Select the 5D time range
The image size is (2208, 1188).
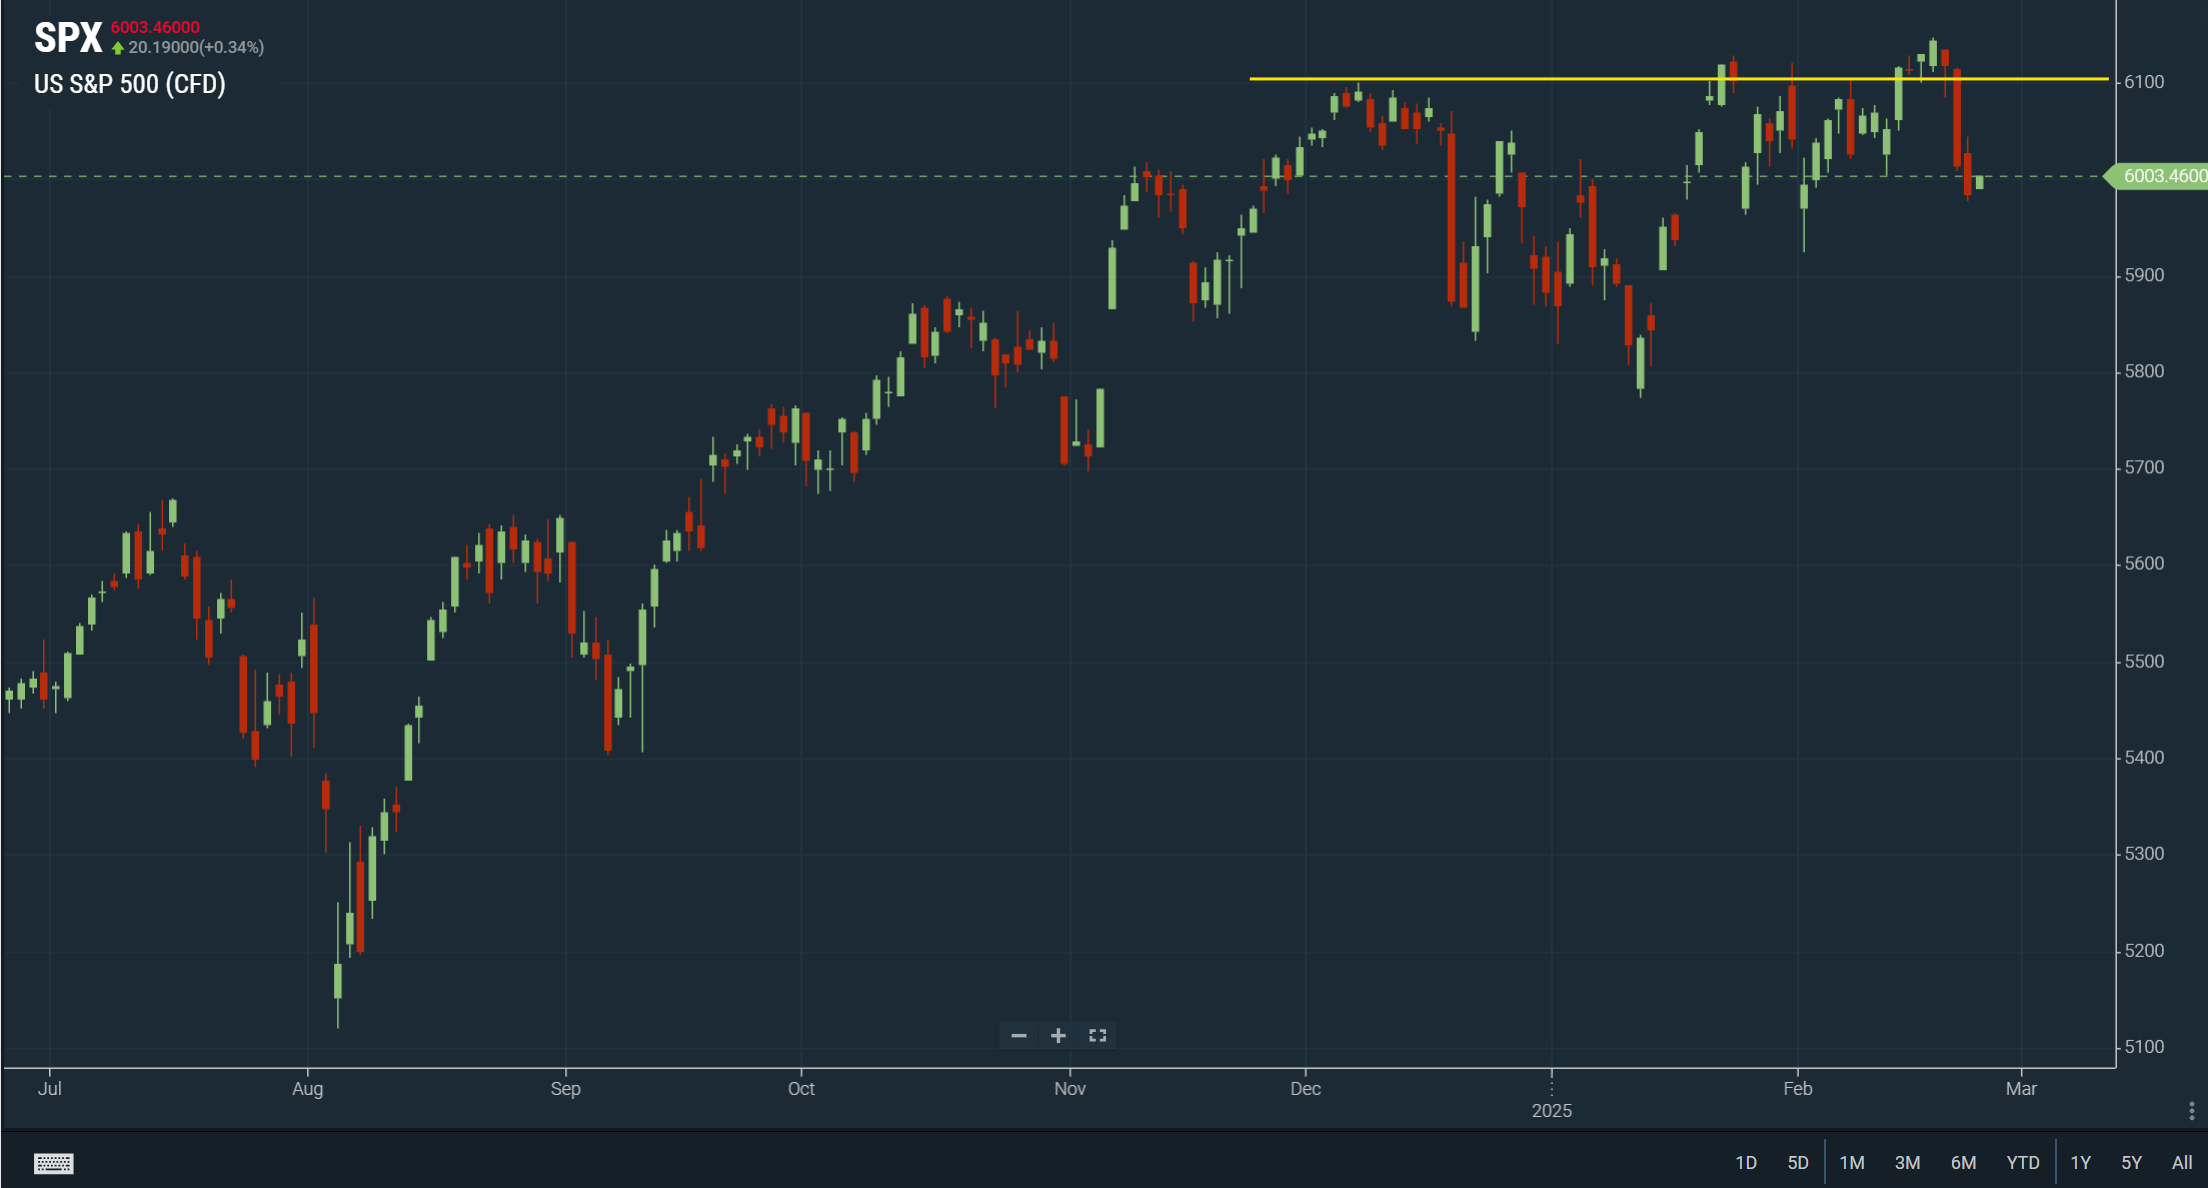click(x=1798, y=1162)
